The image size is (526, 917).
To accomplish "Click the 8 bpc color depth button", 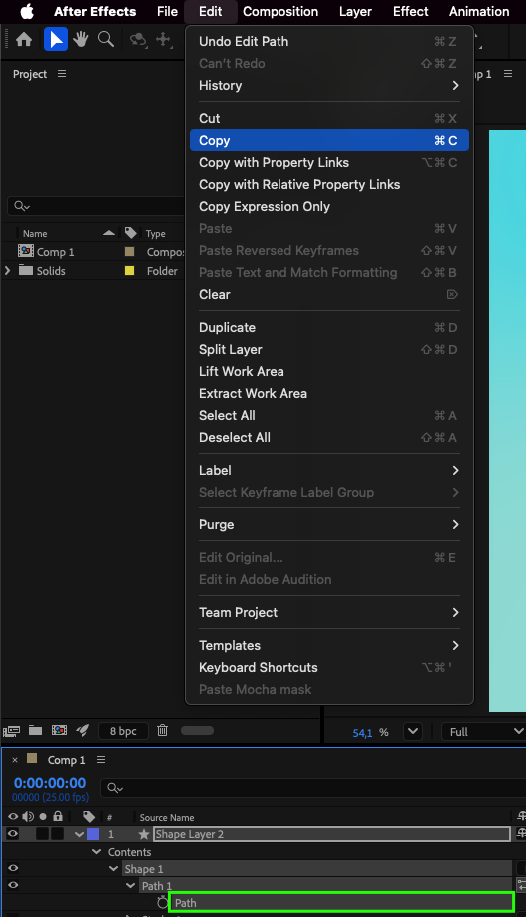I will [x=123, y=731].
